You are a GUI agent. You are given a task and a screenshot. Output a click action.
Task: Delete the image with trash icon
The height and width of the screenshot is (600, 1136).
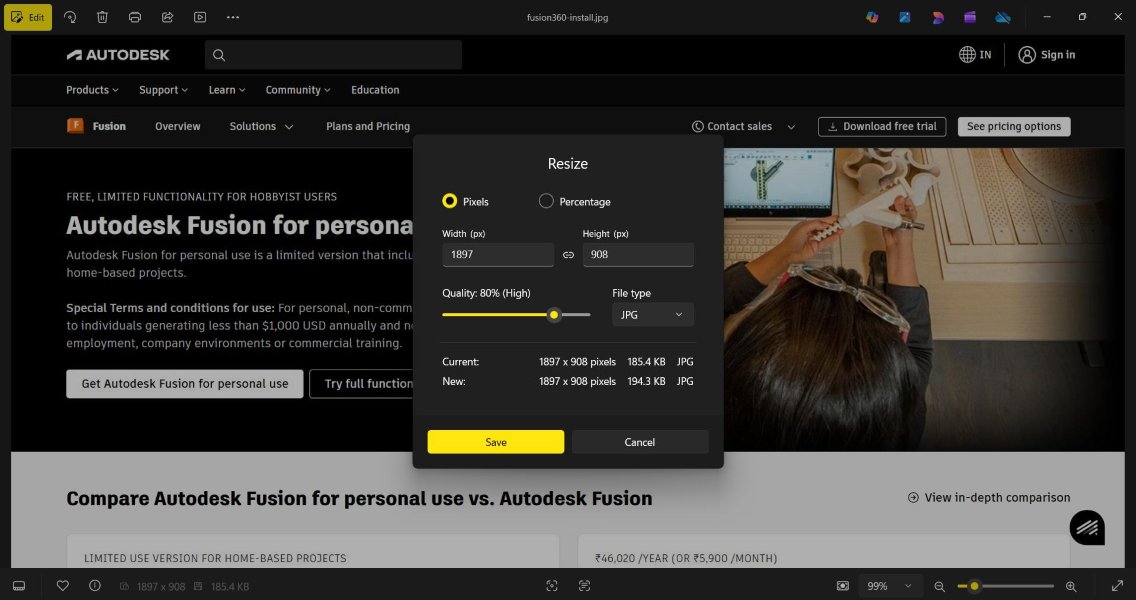tap(102, 17)
